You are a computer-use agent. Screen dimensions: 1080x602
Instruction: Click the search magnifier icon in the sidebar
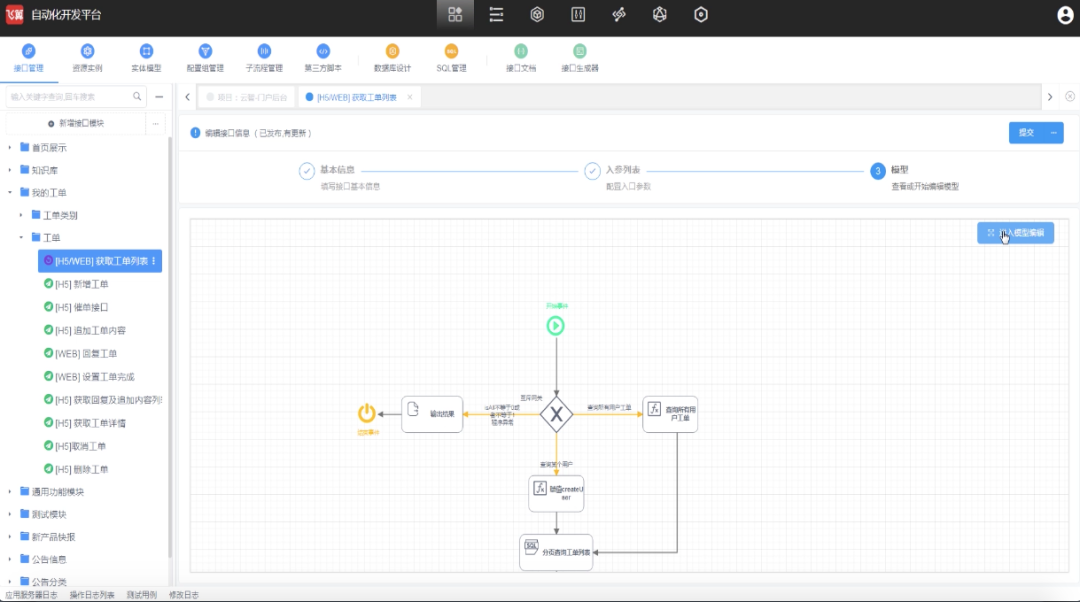[137, 96]
